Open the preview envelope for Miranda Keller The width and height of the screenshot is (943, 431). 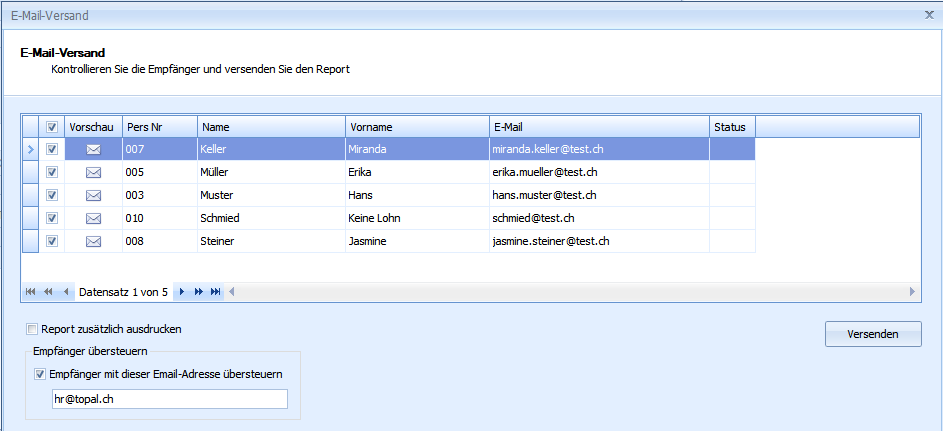tap(93, 150)
